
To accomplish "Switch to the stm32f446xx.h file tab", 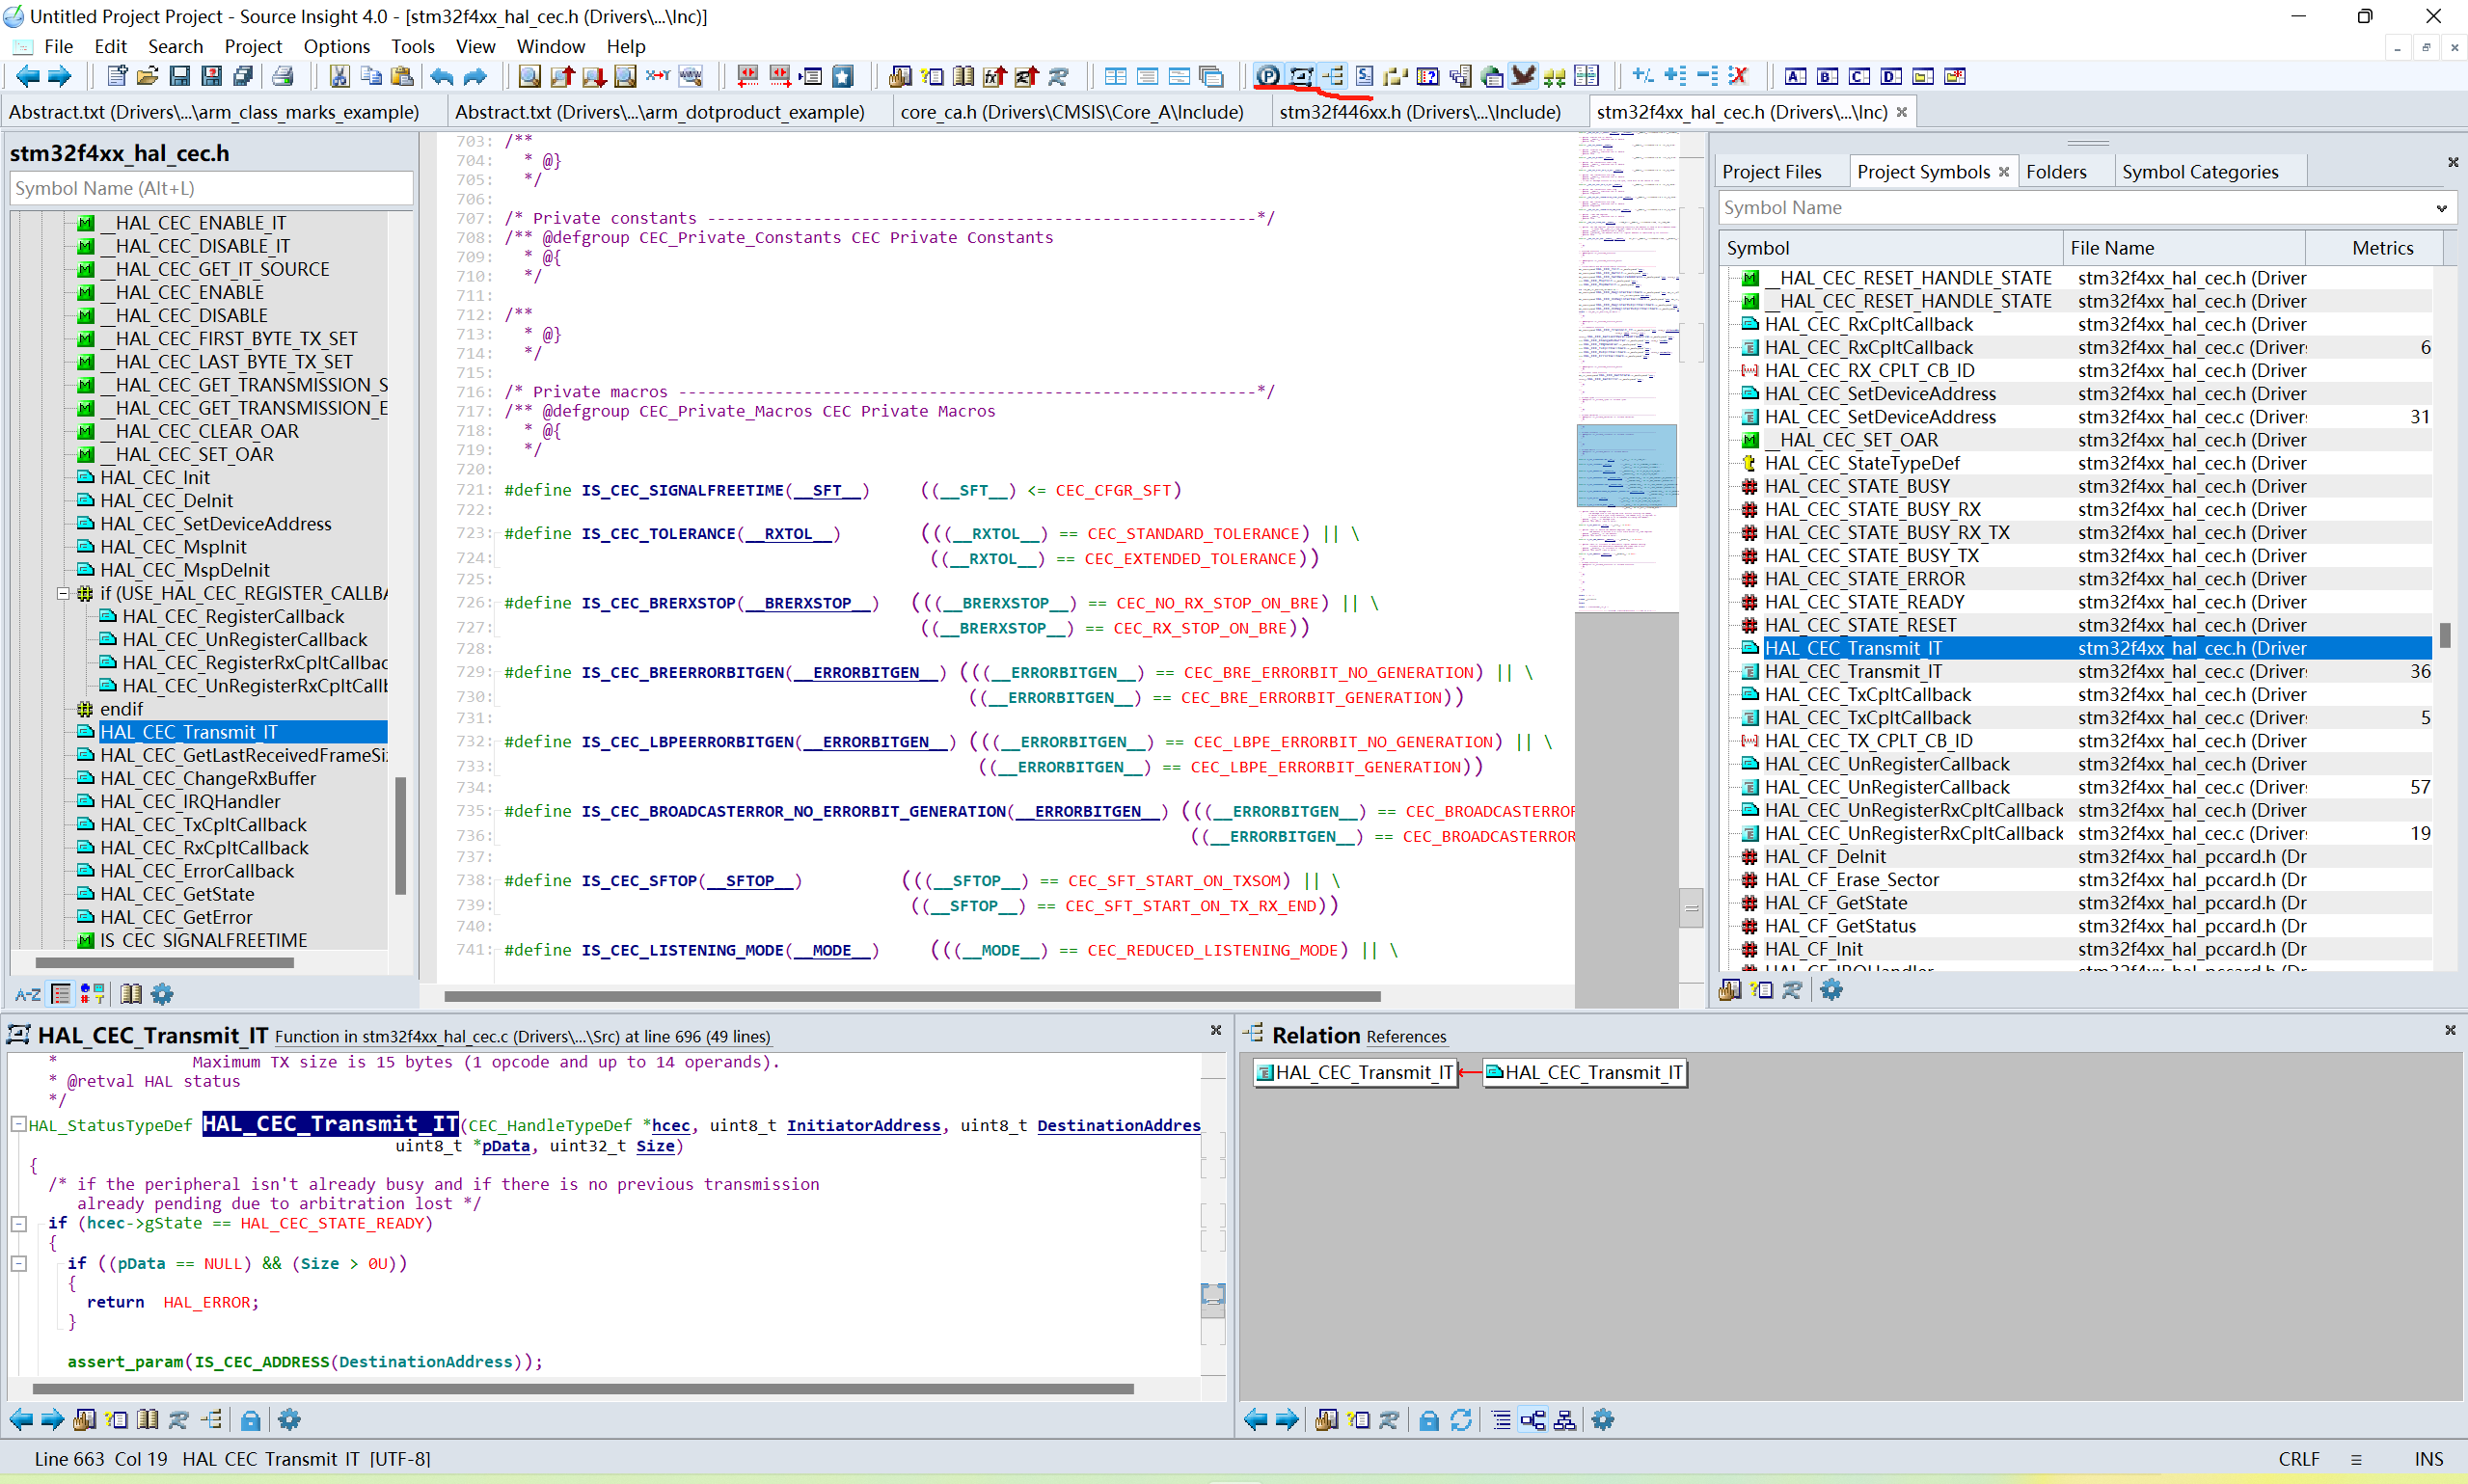I will tap(1420, 112).
